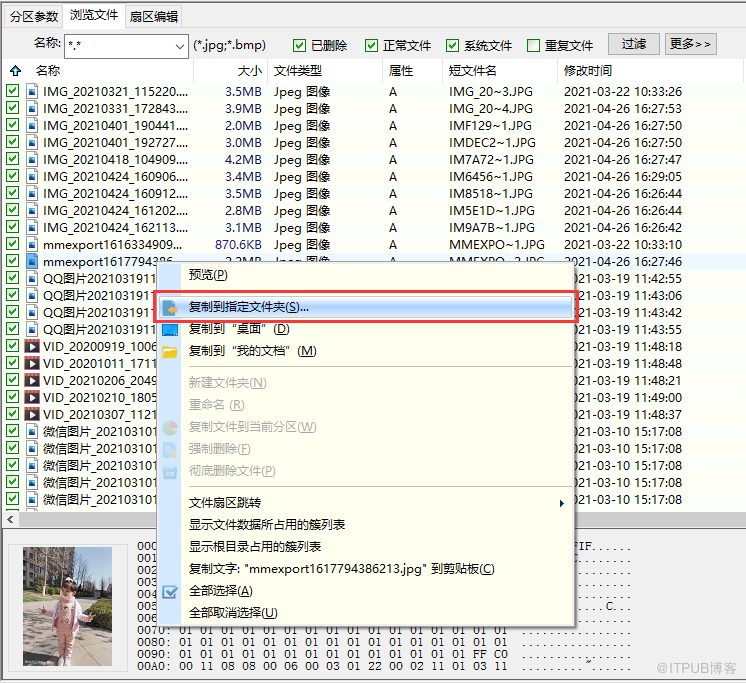This screenshot has width=746, height=683.
Task: Click the desktop icon in context menu
Action: [x=170, y=329]
